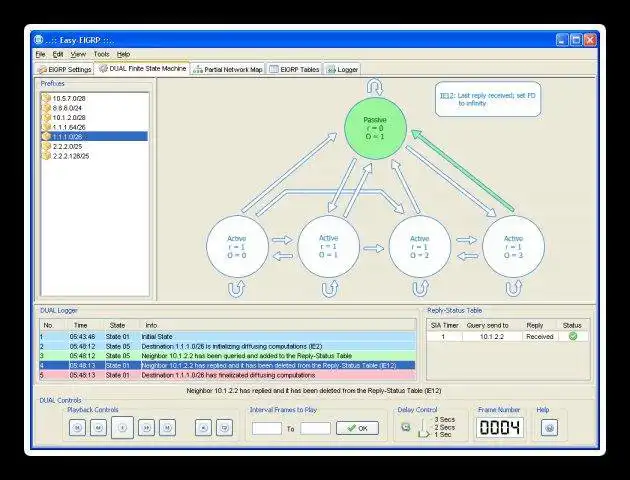The height and width of the screenshot is (480, 630).
Task: Click the Active O = 0 state circle
Action: (x=237, y=246)
